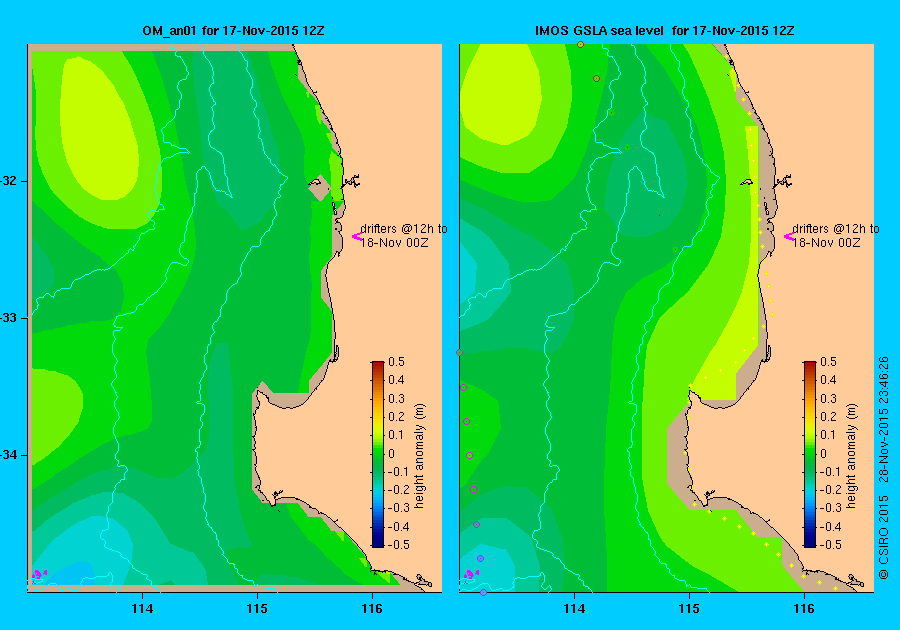The height and width of the screenshot is (630, 900).
Task: Select the -0.5 colorbar label in the IMOS GSLA panel
Action: click(830, 545)
